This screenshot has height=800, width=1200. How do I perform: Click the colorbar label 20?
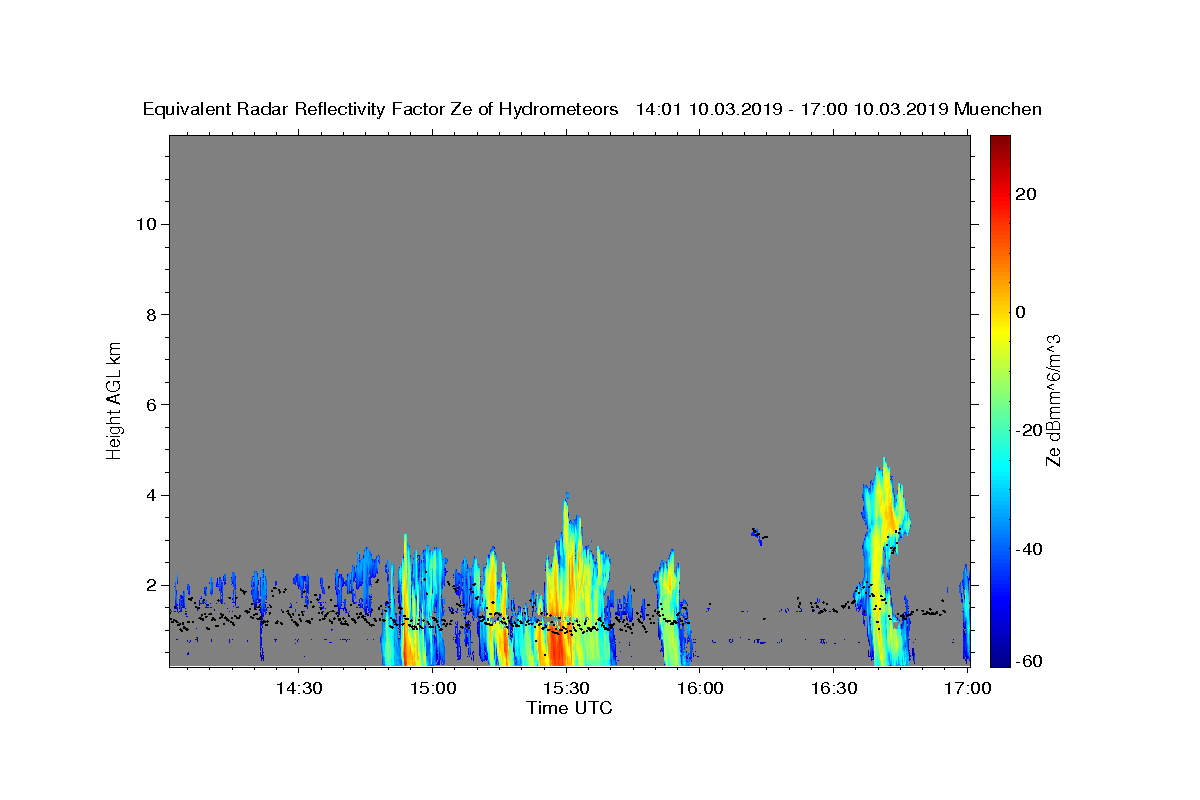click(x=1025, y=194)
